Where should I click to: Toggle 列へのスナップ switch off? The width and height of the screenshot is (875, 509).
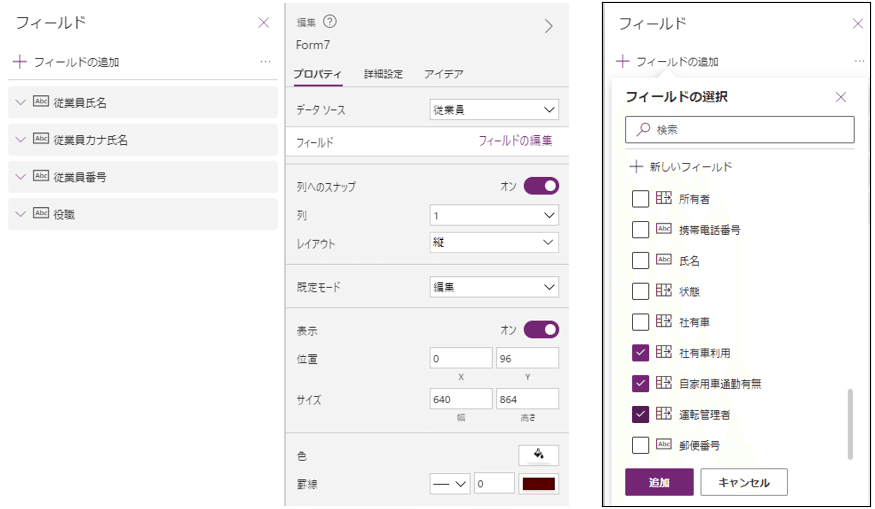click(540, 186)
